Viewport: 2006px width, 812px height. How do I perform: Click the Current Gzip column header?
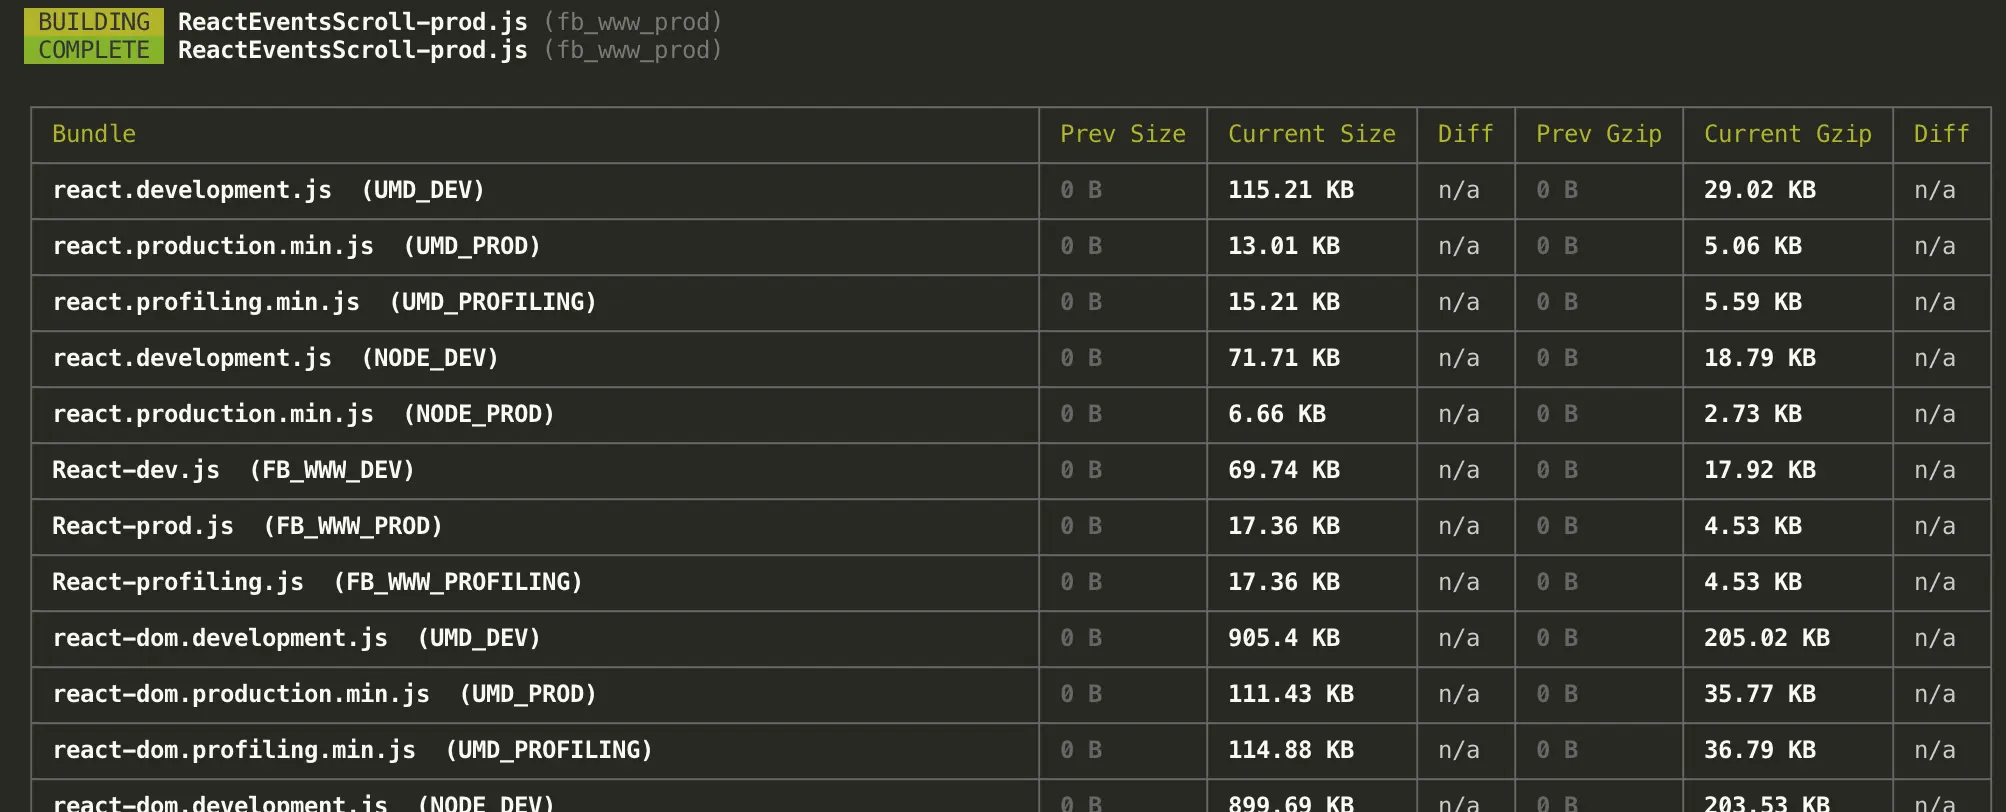[1788, 134]
